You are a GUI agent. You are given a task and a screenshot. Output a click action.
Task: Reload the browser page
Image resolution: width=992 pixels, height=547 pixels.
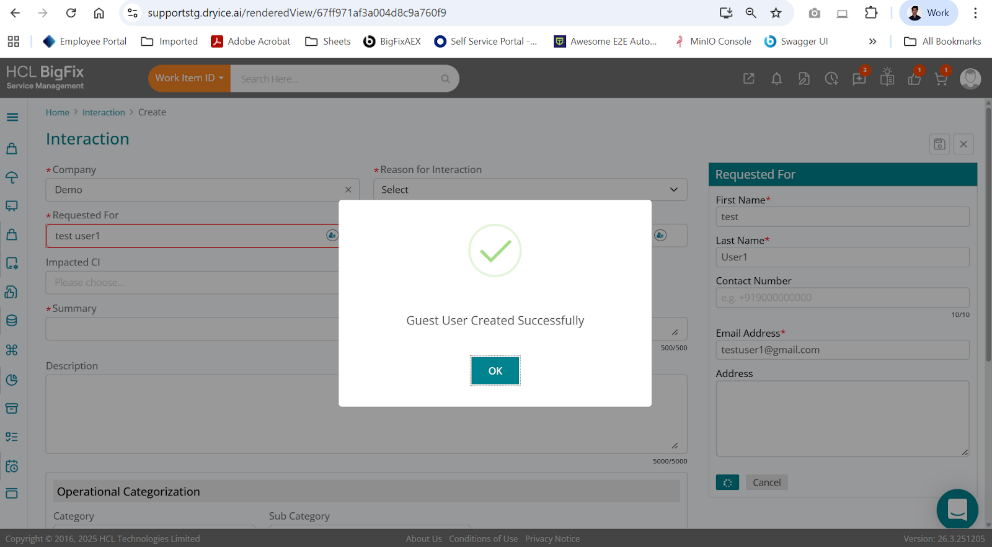coord(71,13)
